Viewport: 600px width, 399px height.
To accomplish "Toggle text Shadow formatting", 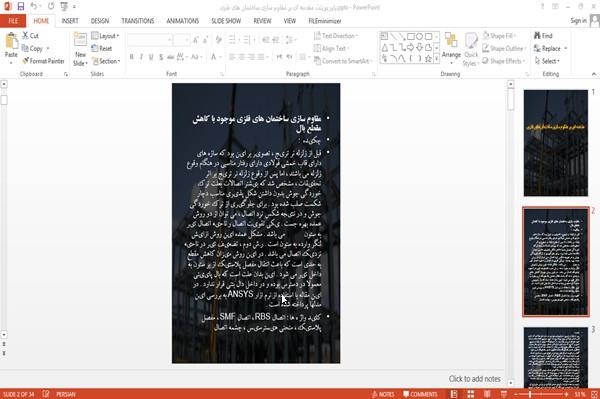I will [161, 57].
